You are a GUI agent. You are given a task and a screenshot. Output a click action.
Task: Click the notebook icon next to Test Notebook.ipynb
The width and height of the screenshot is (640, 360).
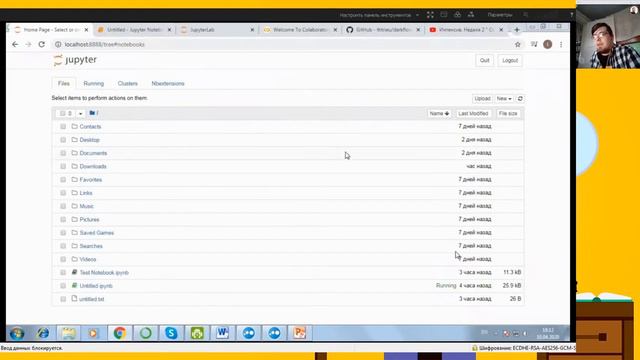pos(74,272)
